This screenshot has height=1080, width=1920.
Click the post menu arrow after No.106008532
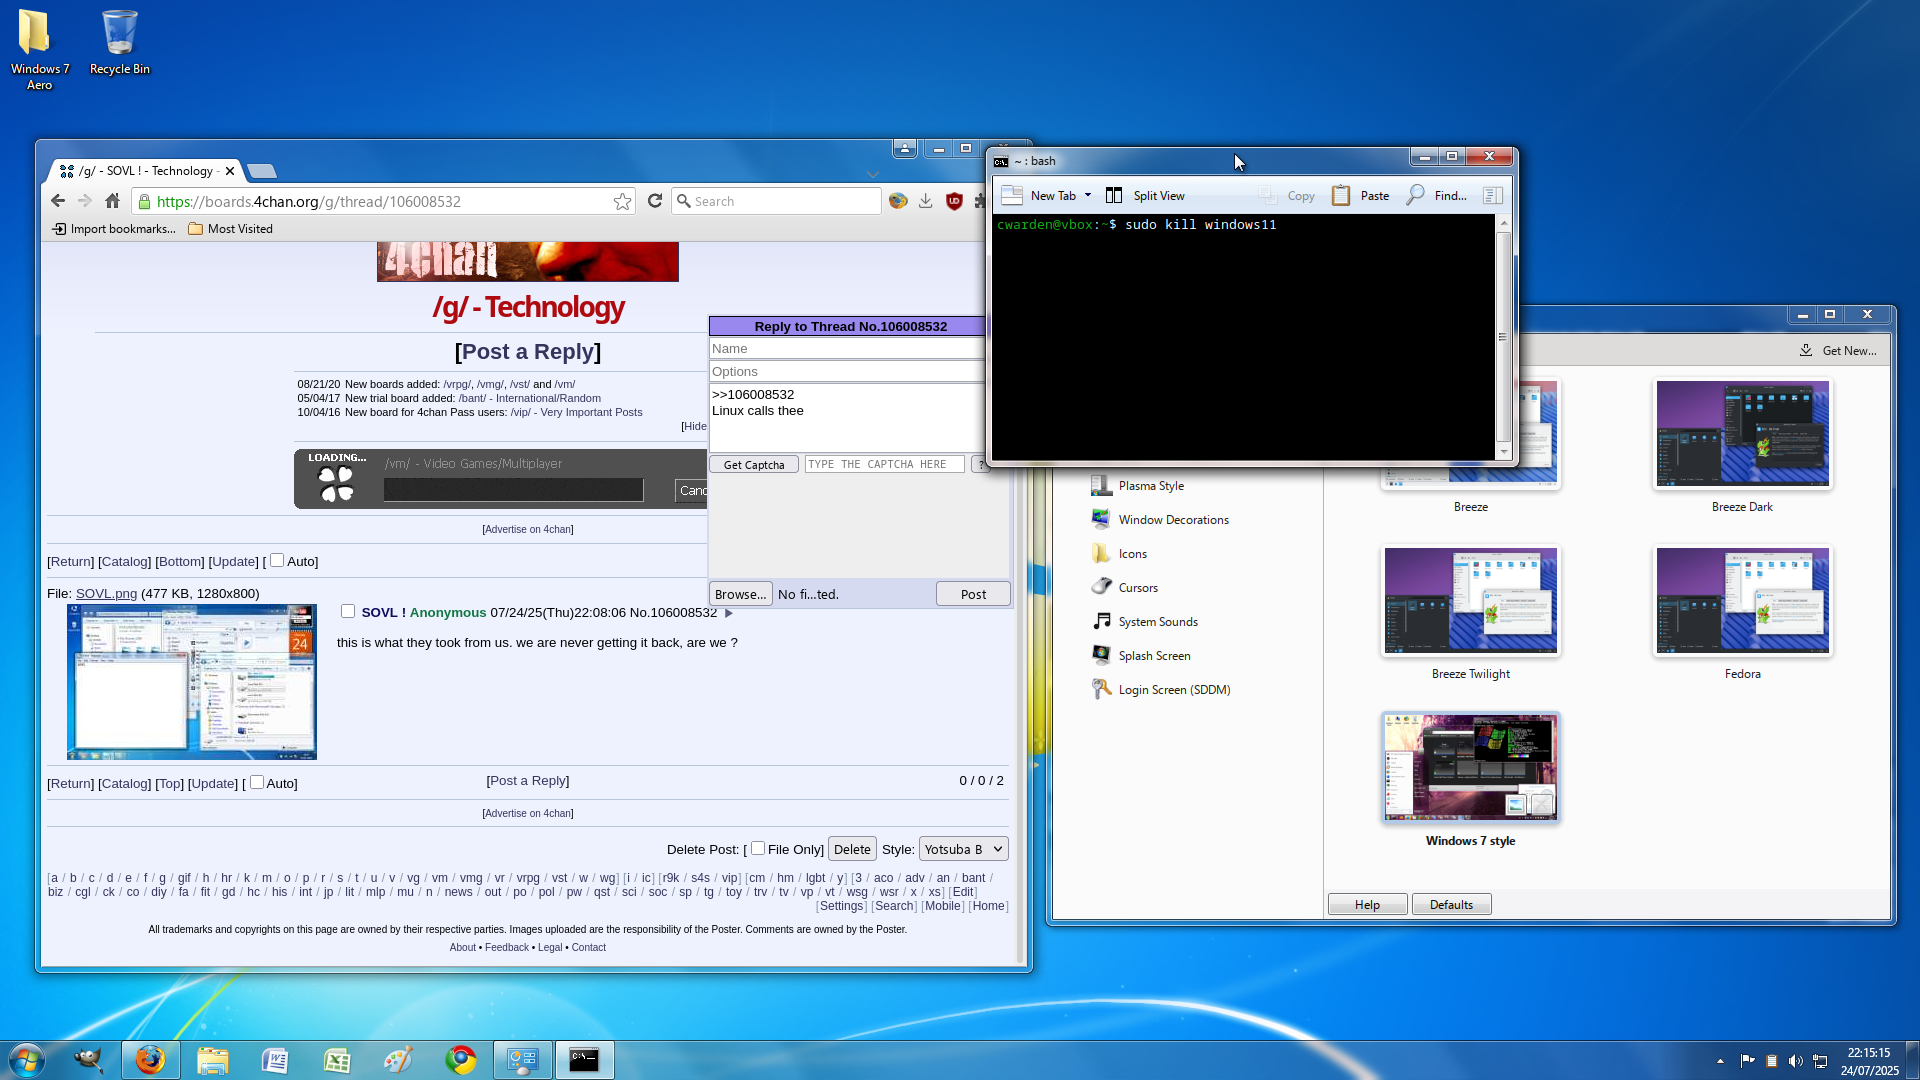click(729, 613)
